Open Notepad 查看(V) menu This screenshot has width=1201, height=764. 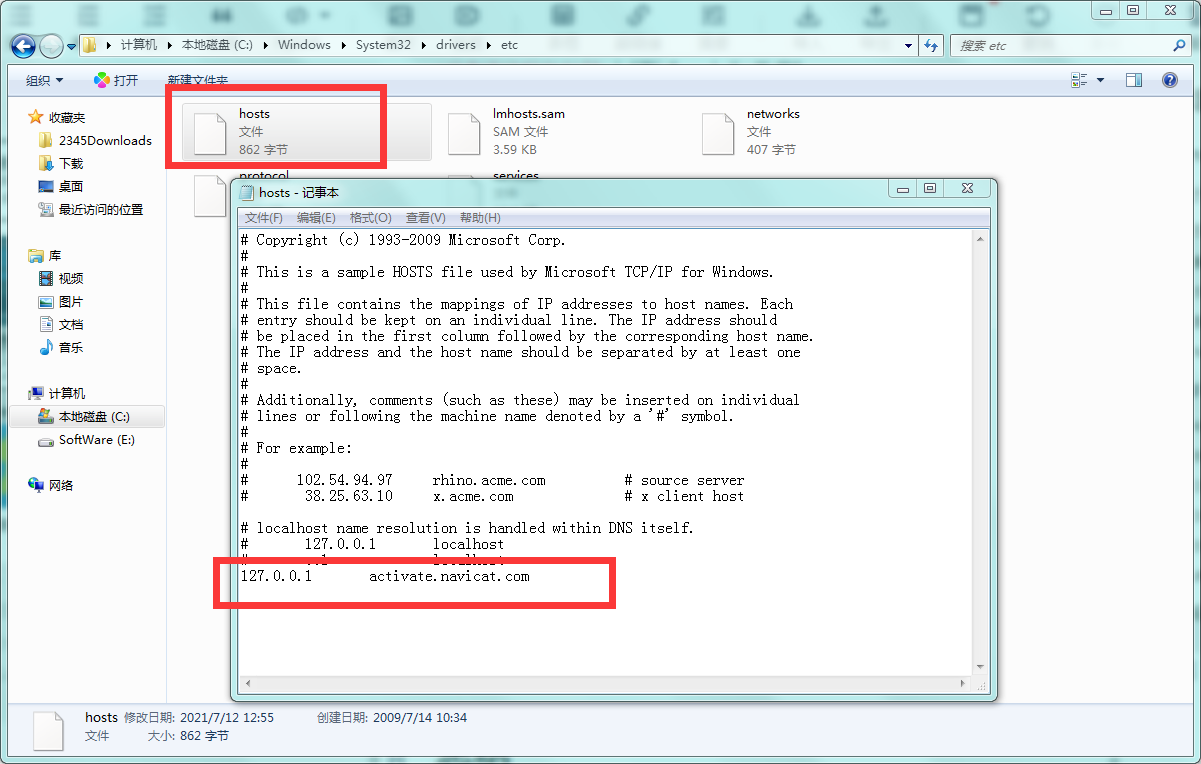click(x=425, y=217)
